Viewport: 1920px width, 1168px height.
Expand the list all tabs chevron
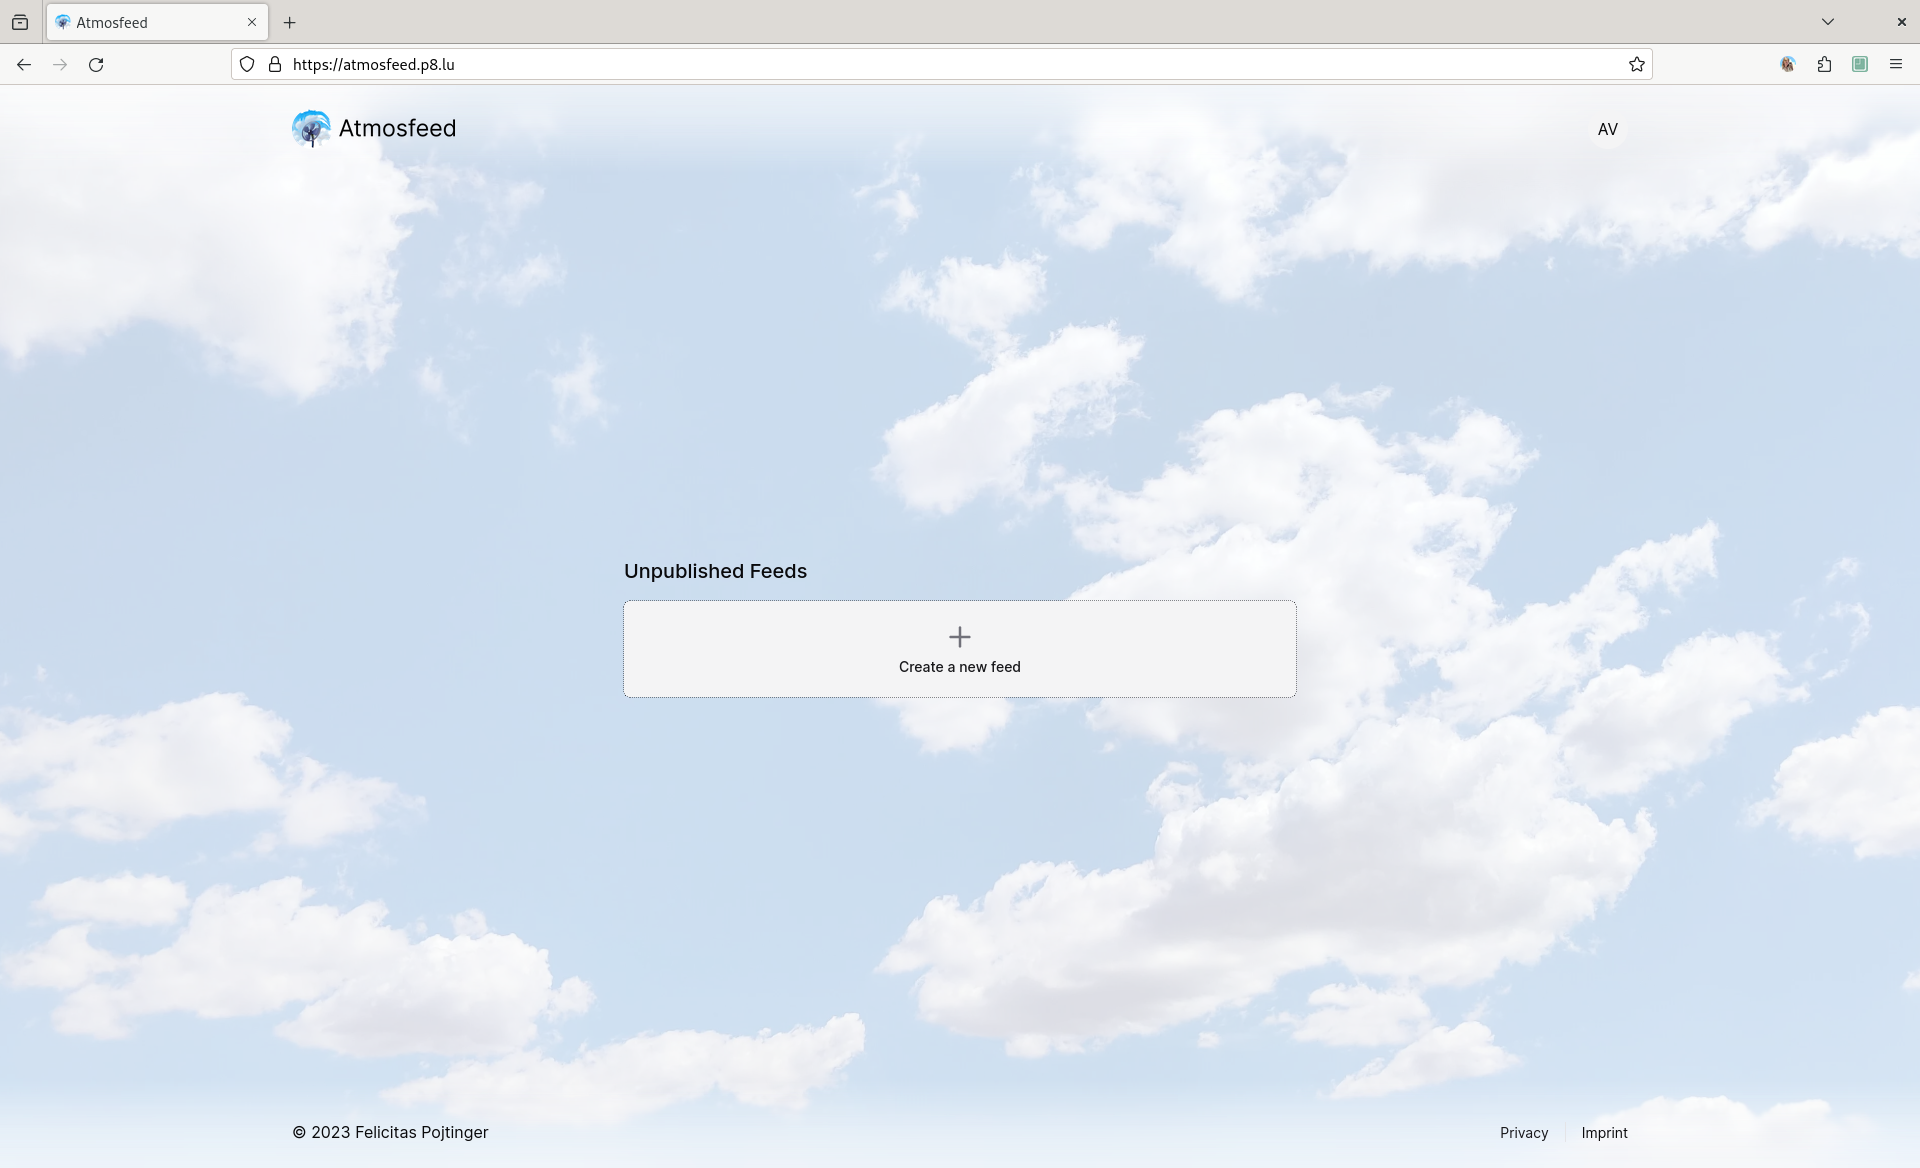(x=1827, y=22)
